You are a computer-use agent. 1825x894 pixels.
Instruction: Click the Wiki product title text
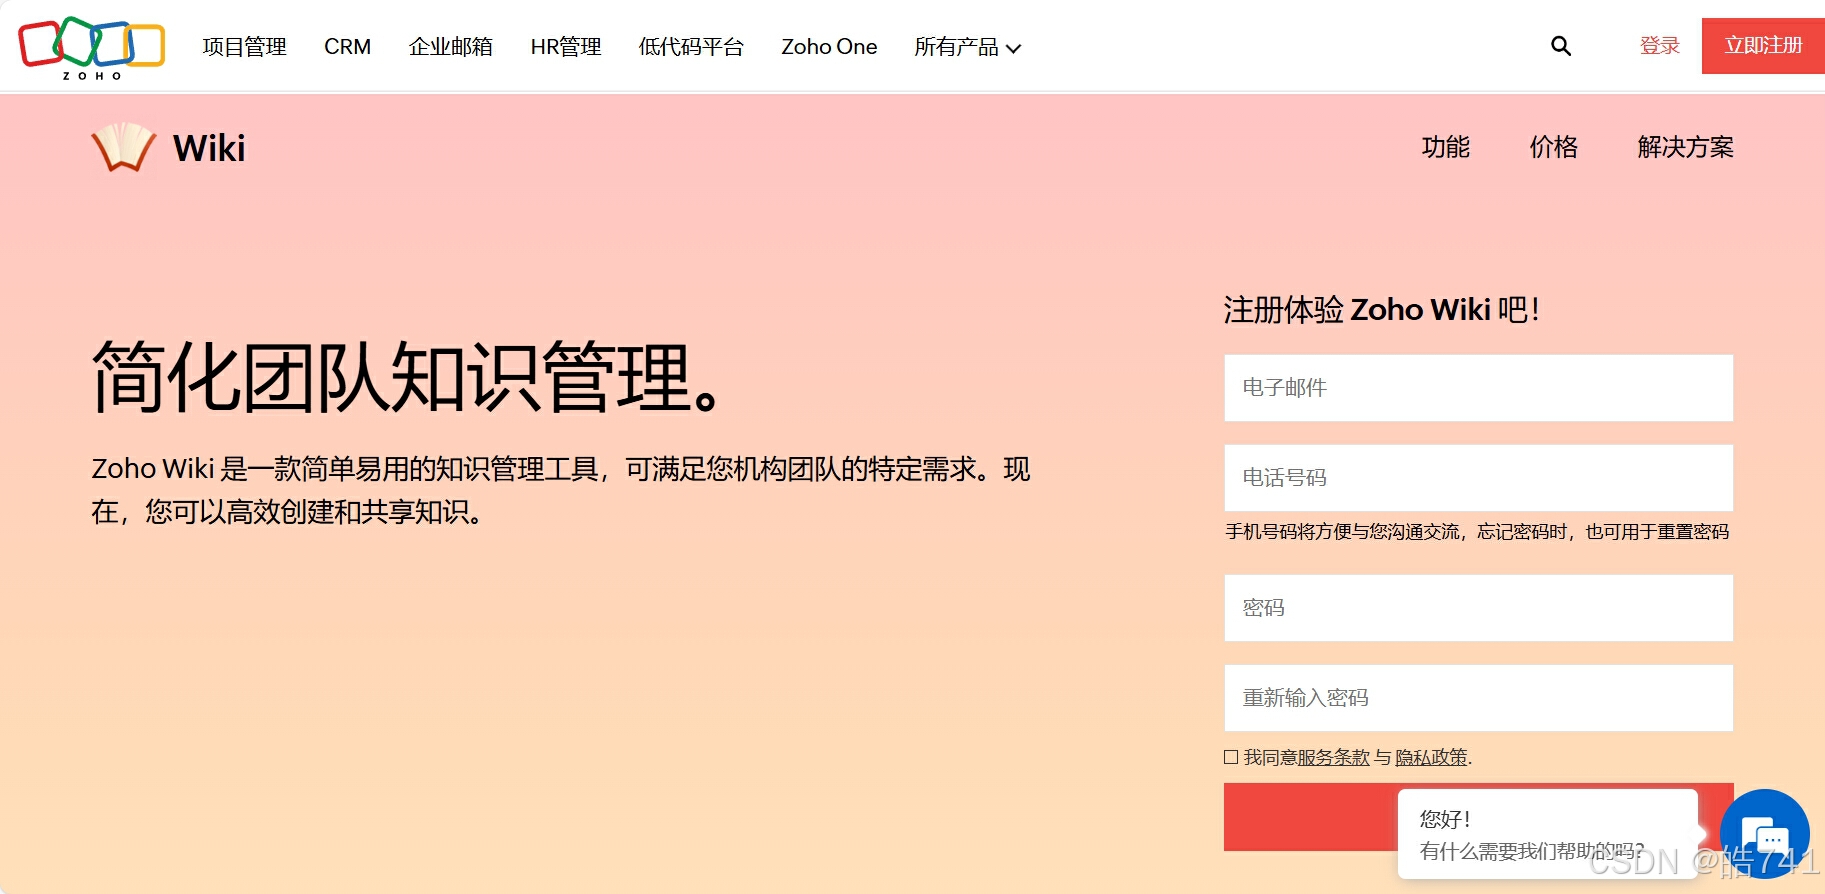pyautogui.click(x=209, y=148)
